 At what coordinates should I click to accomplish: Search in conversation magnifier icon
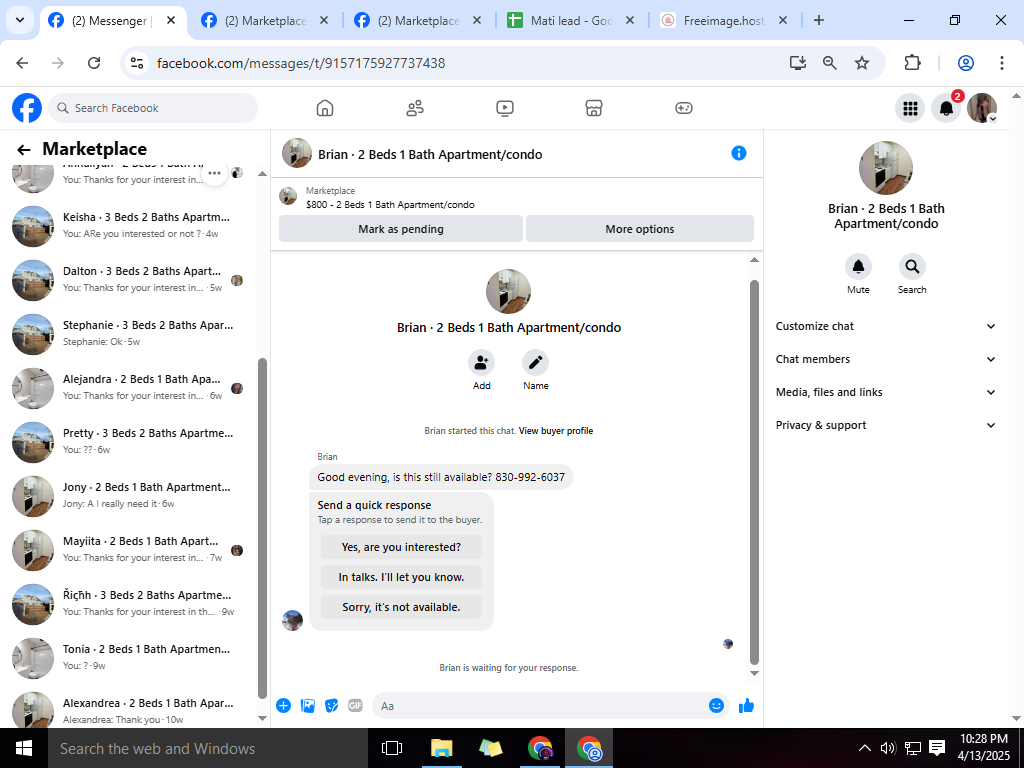click(912, 266)
